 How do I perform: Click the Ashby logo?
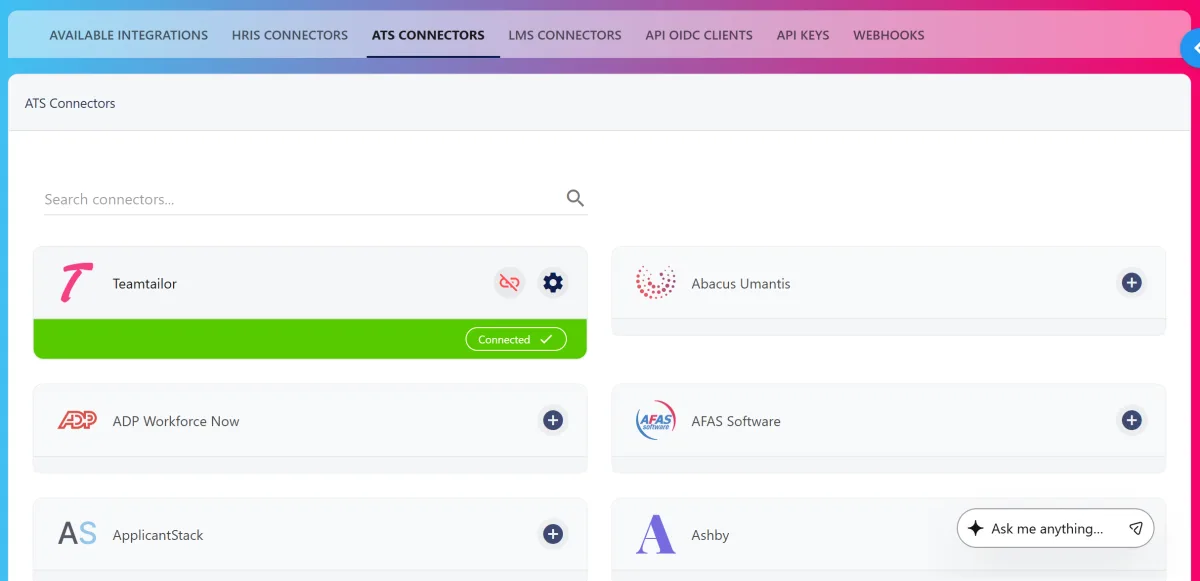(656, 534)
